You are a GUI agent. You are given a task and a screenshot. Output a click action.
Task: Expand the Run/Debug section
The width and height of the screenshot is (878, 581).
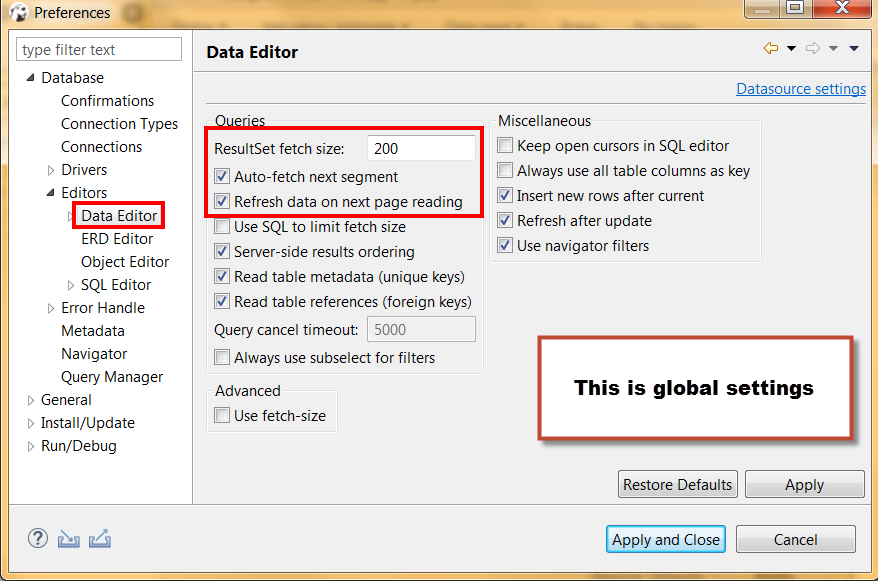[30, 445]
